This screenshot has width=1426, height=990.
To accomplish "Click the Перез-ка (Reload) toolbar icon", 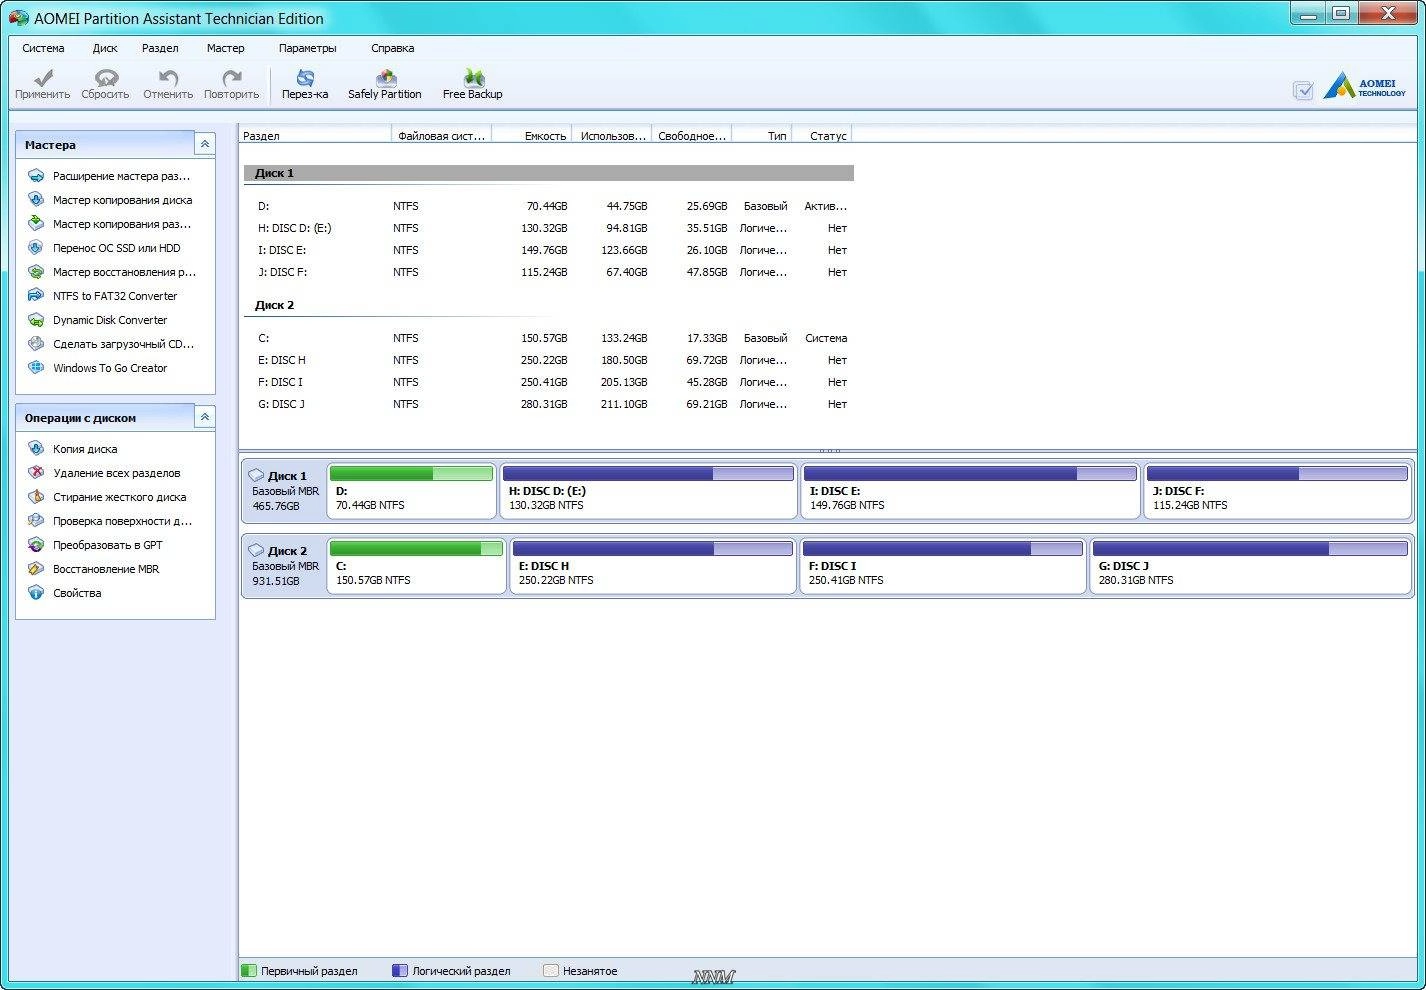I will click(x=305, y=84).
